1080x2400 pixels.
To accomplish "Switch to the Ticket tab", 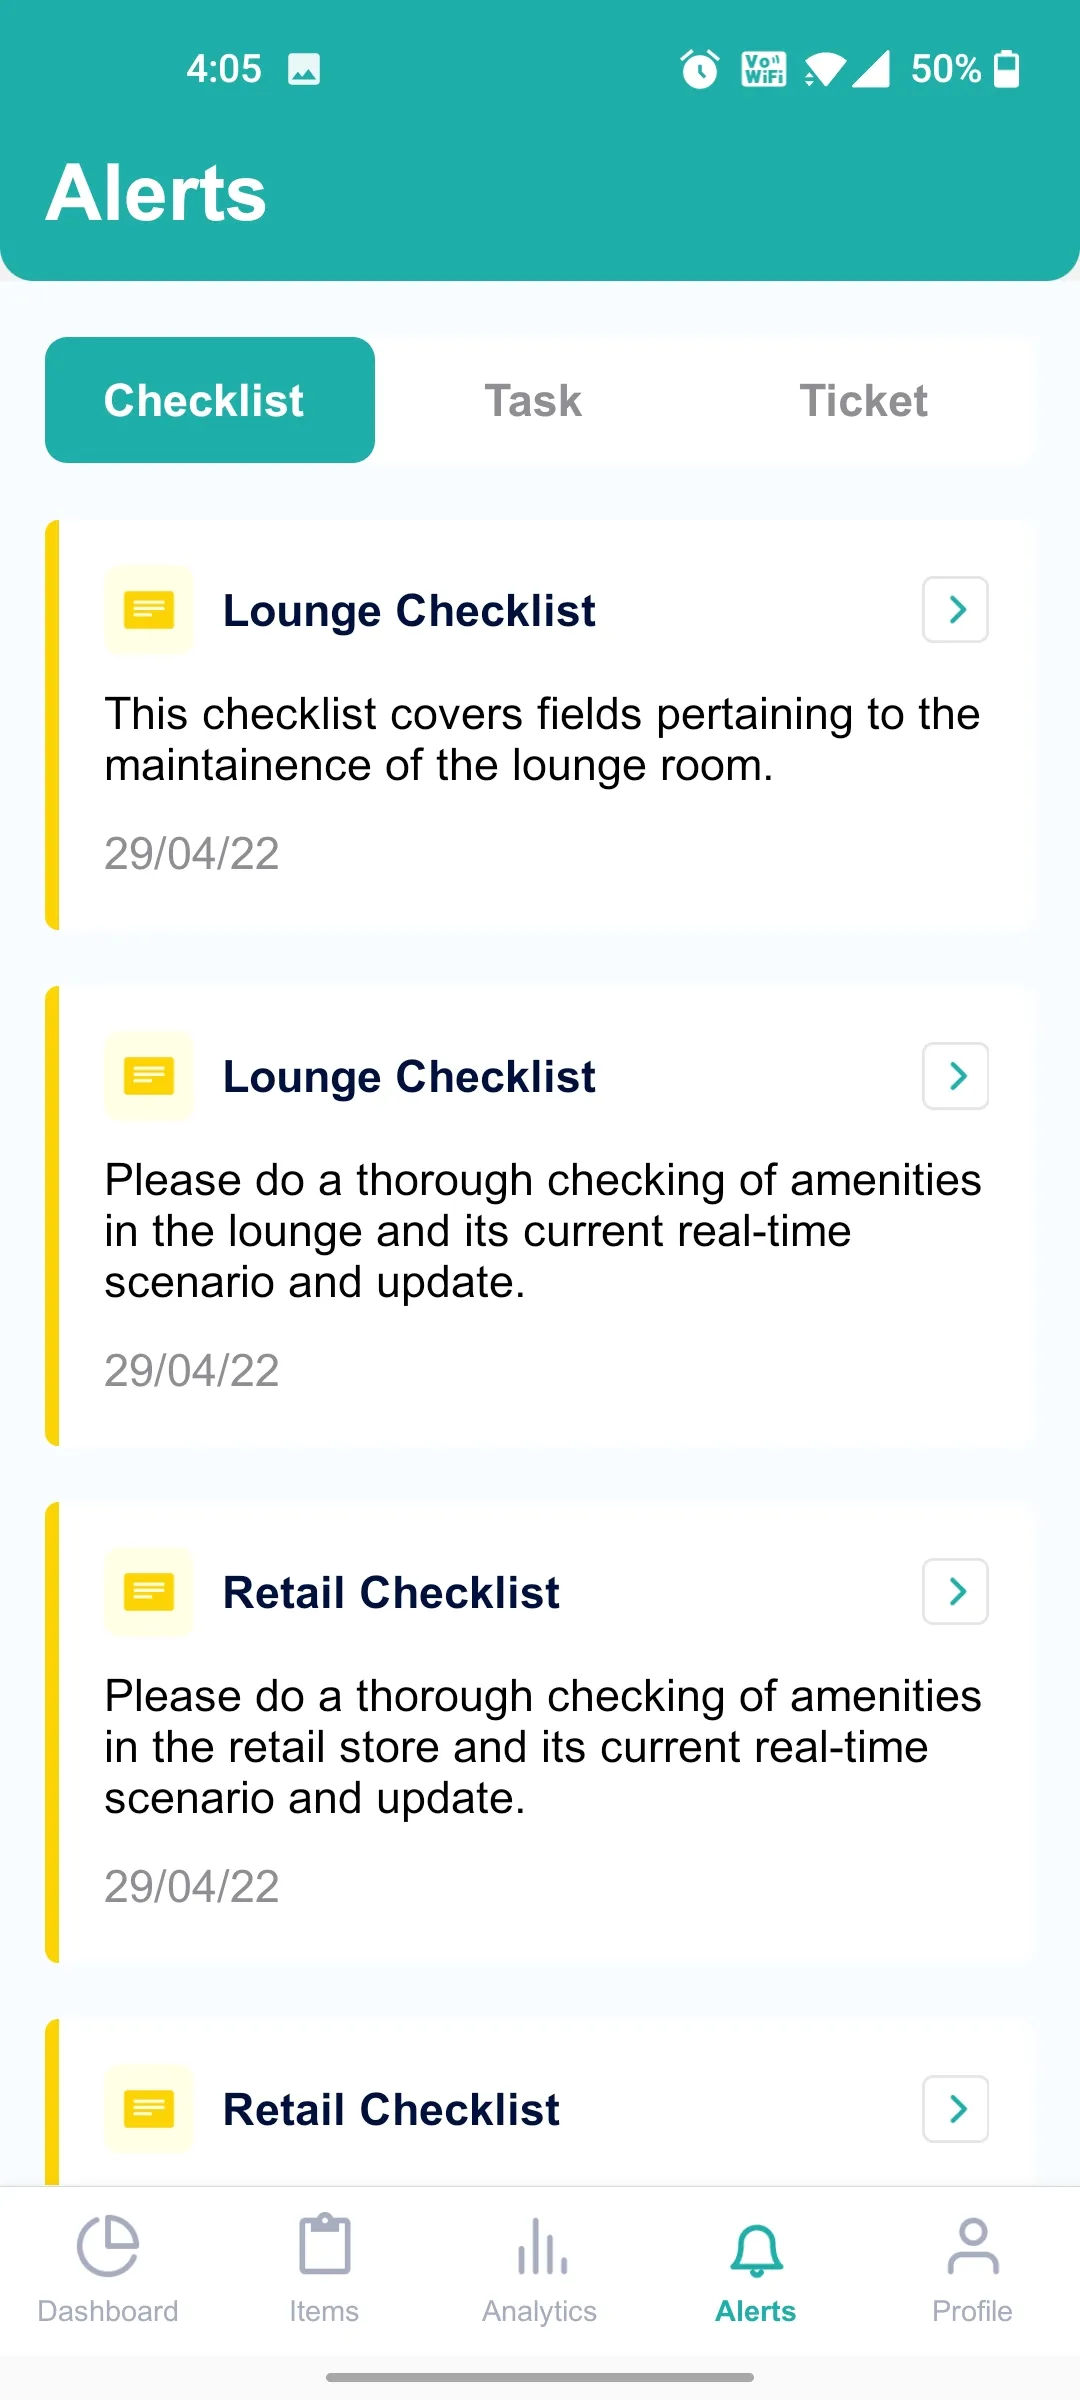I will click(864, 400).
